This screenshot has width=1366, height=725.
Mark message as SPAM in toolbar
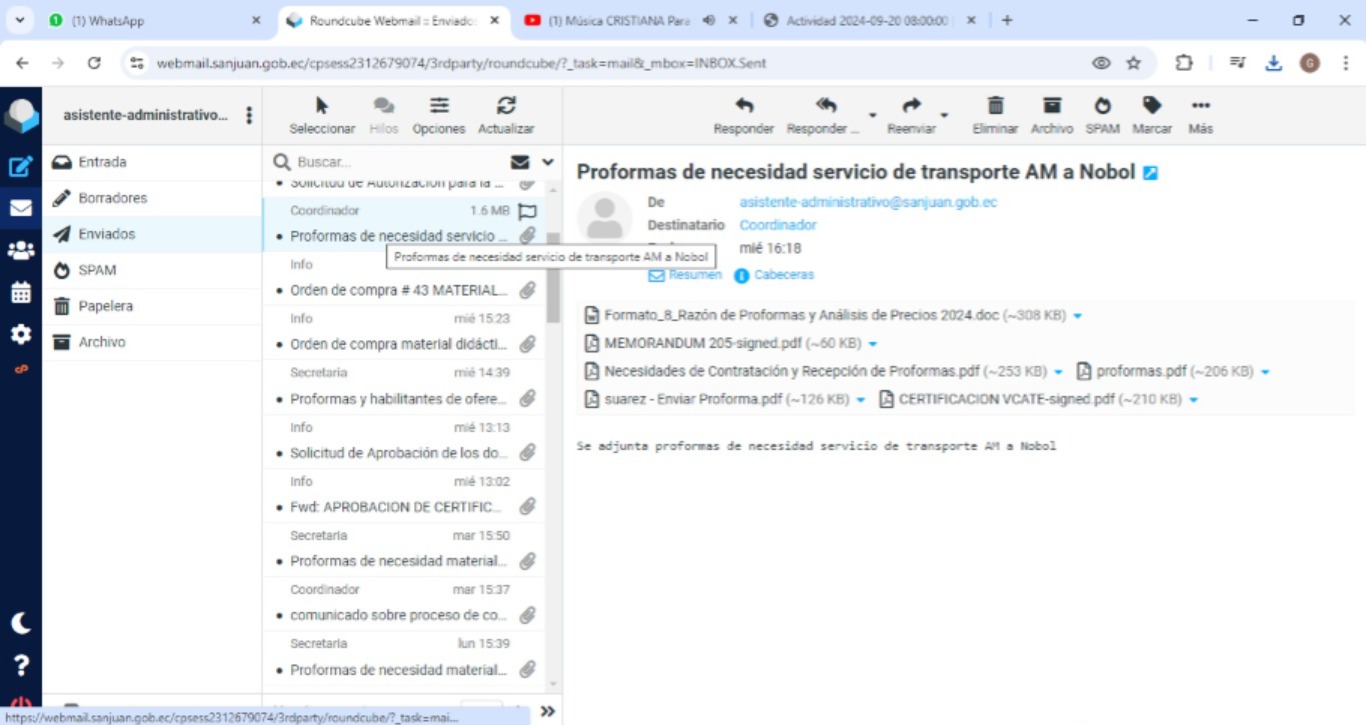(1102, 114)
